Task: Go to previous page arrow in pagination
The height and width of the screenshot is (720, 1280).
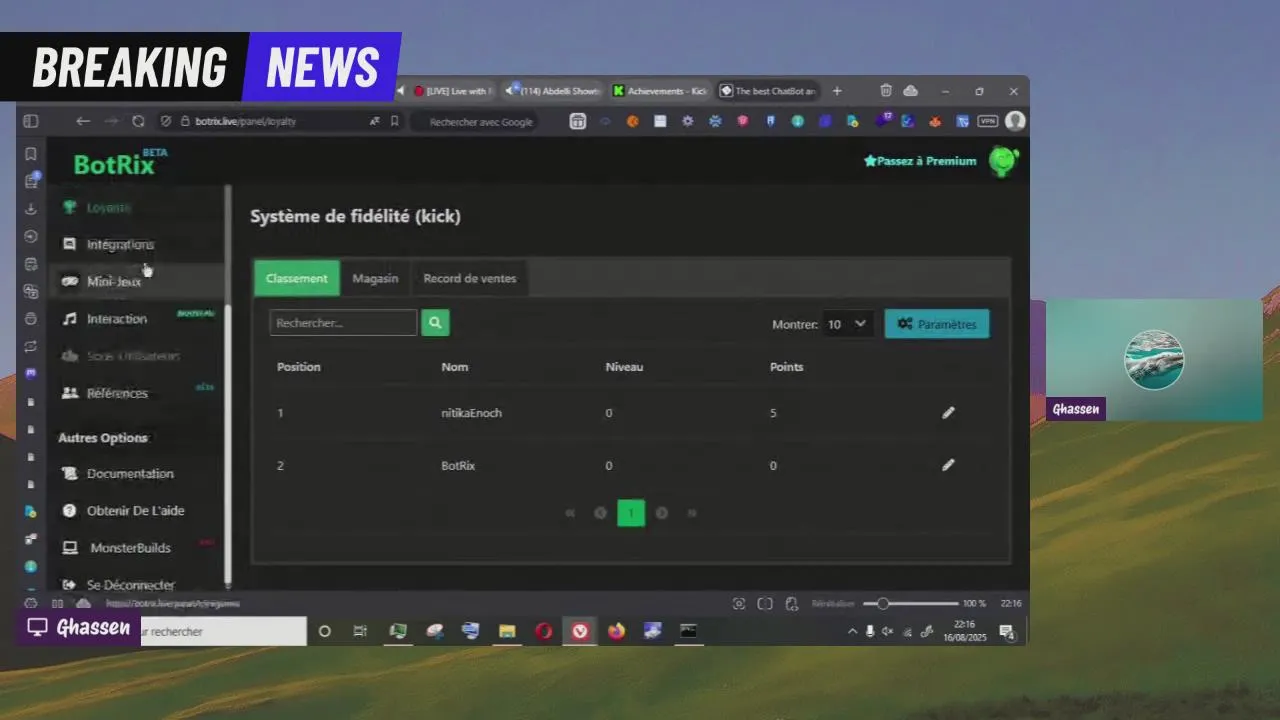Action: tap(600, 513)
